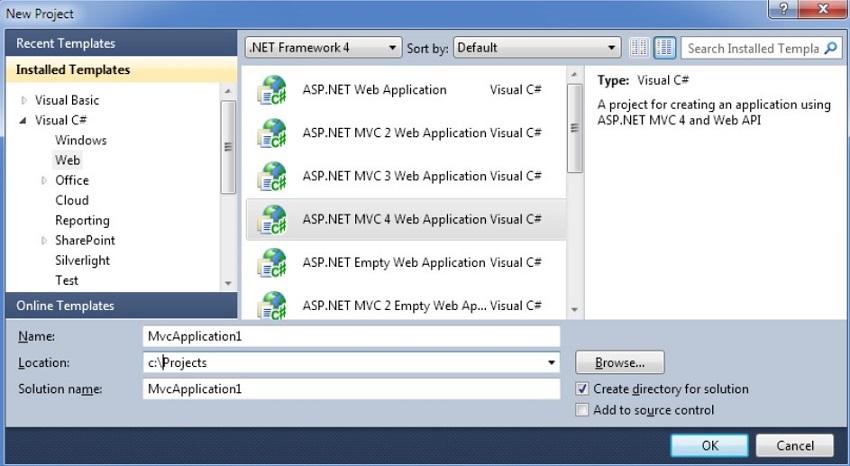The image size is (850, 466).
Task: Open the dialog help question mark button
Action: tap(783, 9)
